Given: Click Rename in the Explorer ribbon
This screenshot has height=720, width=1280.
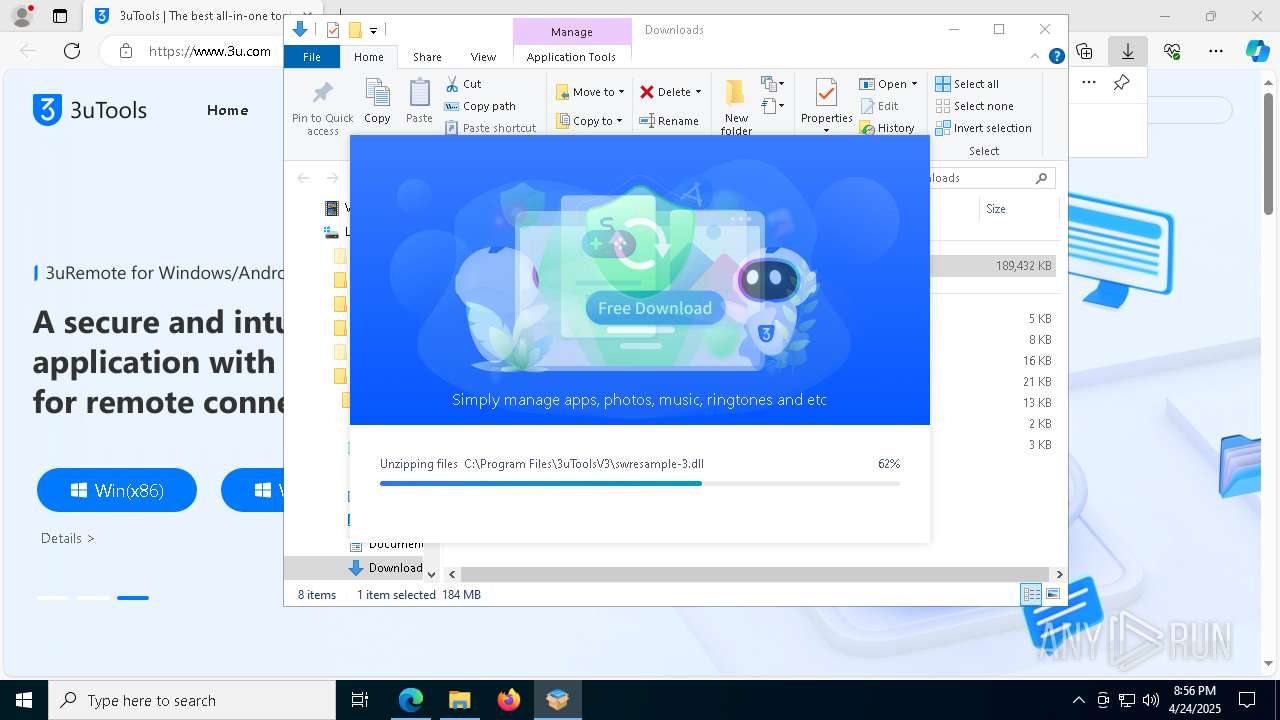Looking at the screenshot, I should [x=670, y=121].
